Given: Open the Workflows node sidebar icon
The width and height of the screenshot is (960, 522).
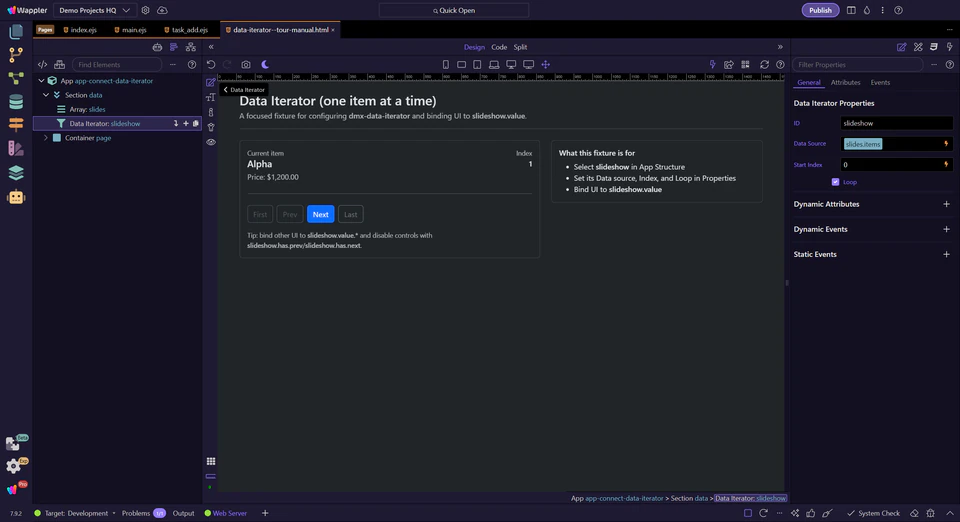Looking at the screenshot, I should [16, 78].
